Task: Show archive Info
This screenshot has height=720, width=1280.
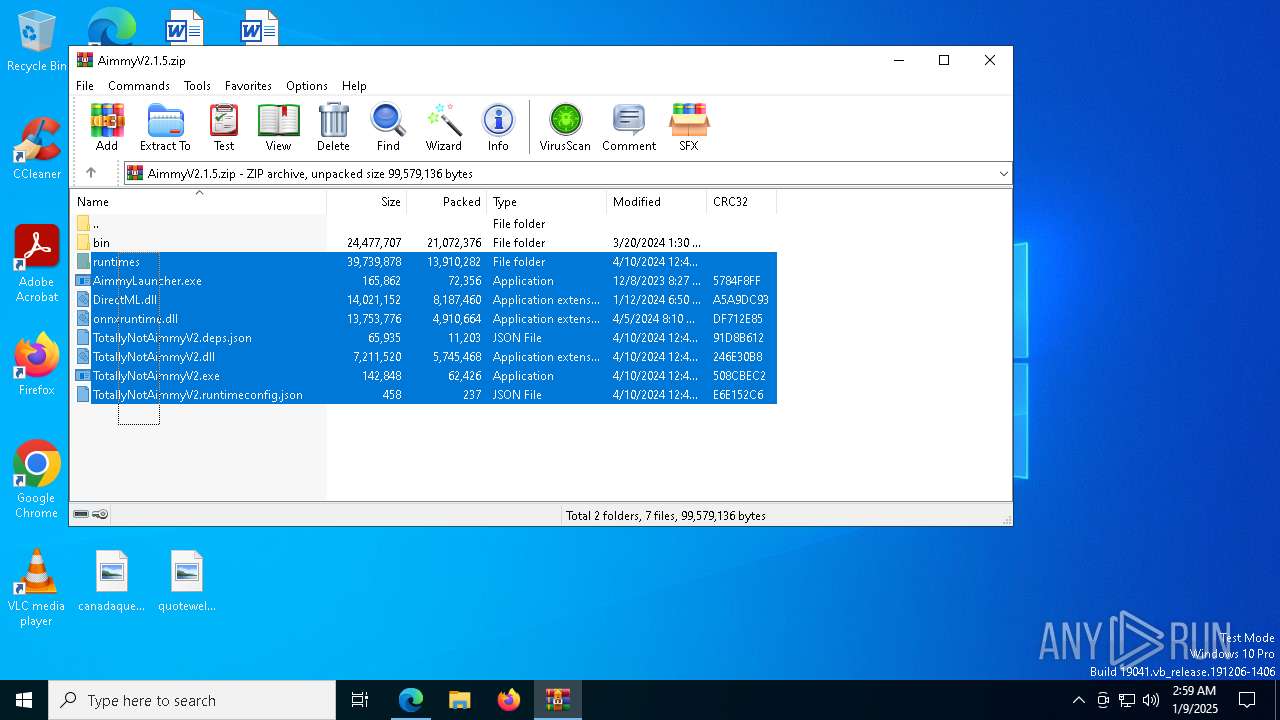Action: click(x=498, y=127)
